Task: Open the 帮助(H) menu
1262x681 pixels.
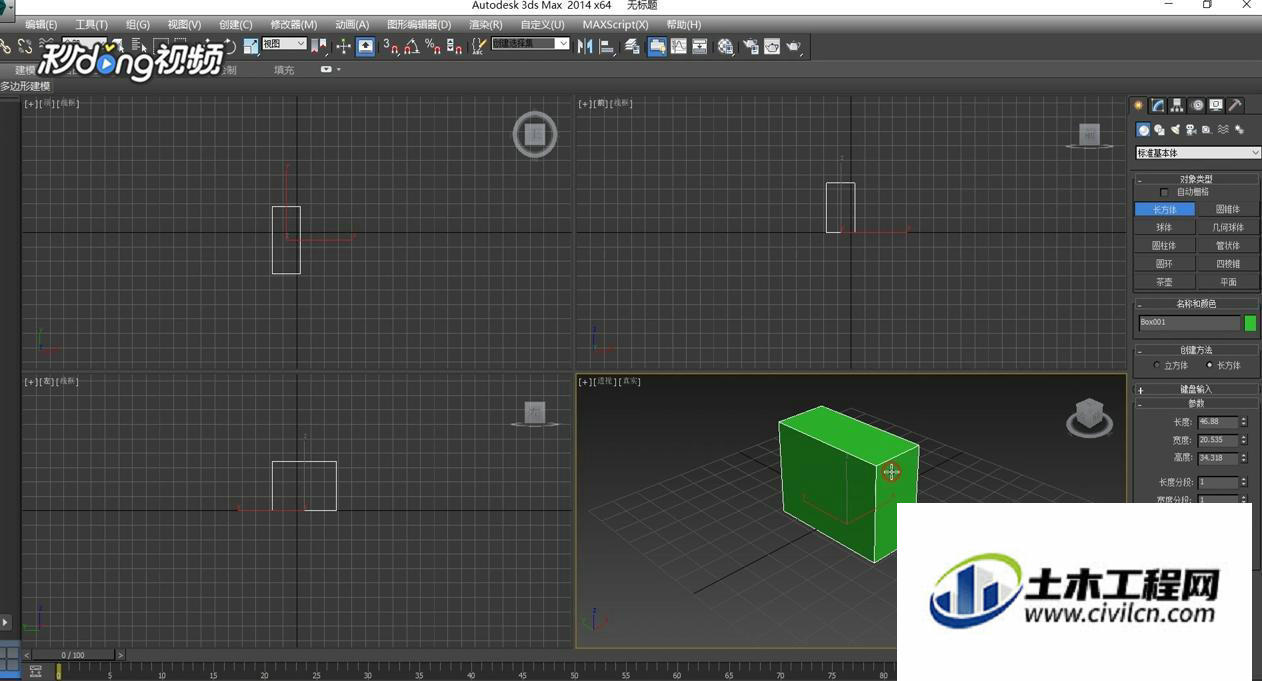Action: tap(684, 24)
